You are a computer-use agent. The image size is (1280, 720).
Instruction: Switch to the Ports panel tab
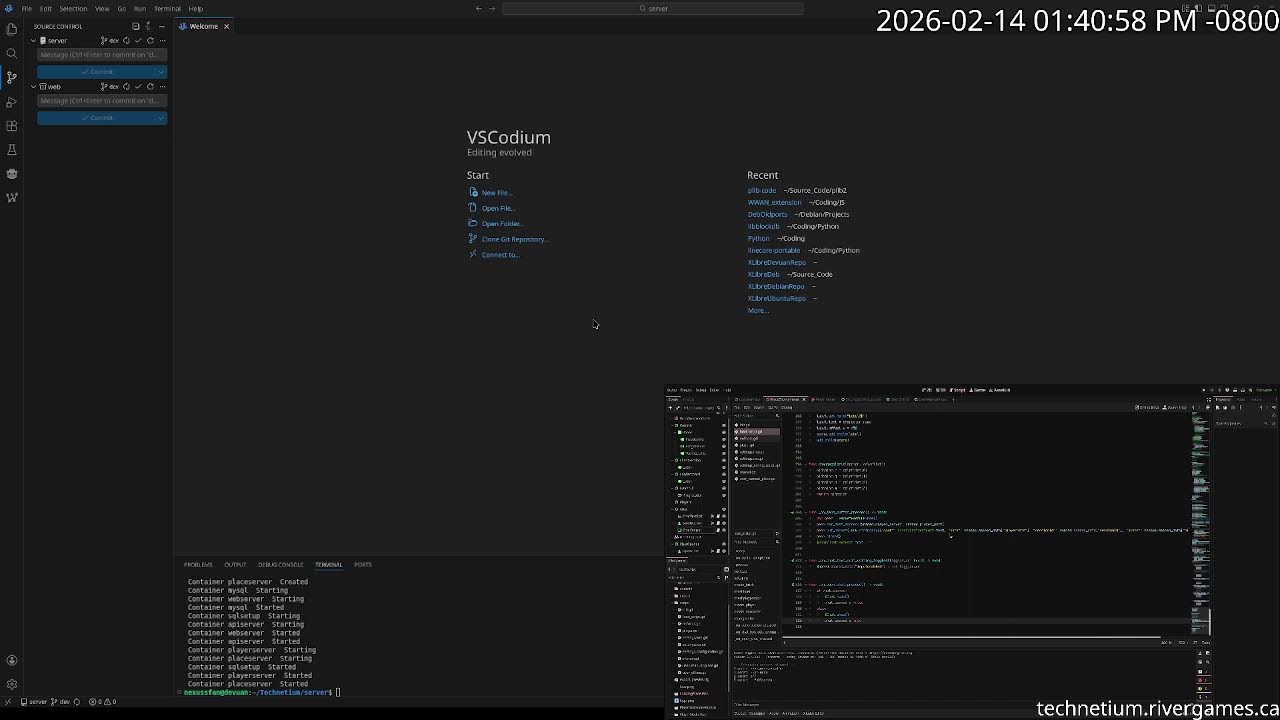pos(363,565)
